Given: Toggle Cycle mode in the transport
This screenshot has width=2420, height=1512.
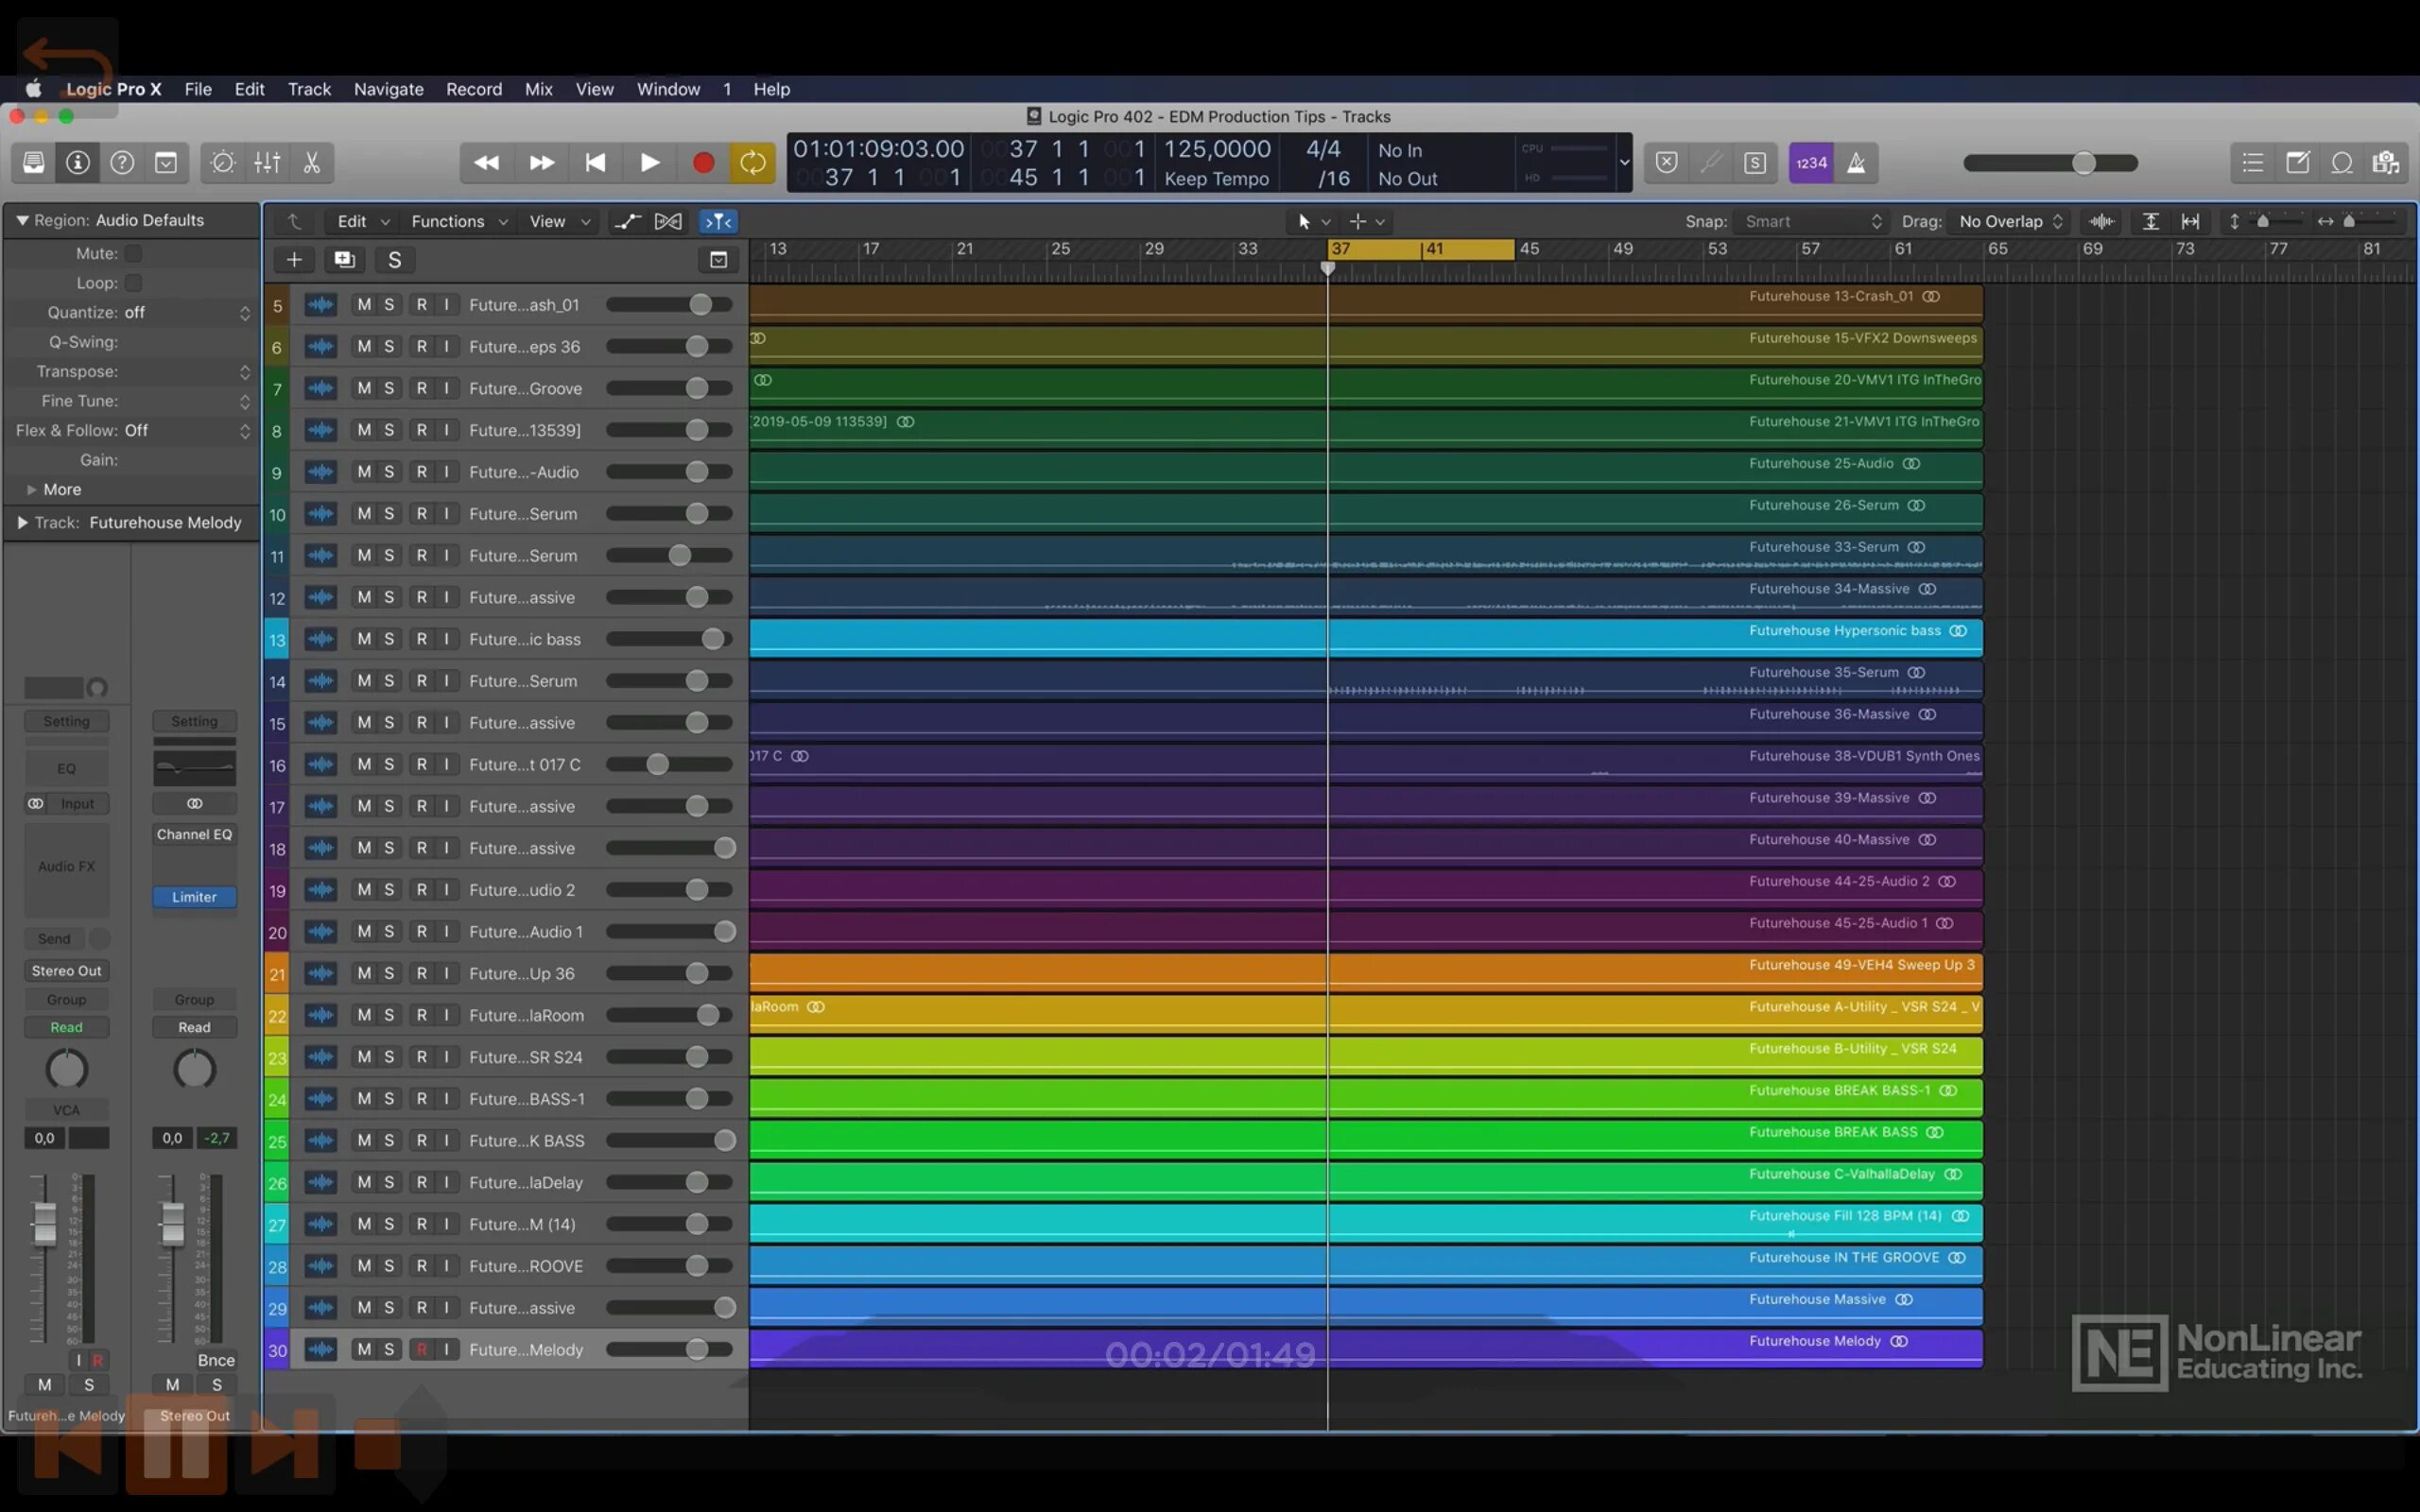Looking at the screenshot, I should [x=752, y=163].
